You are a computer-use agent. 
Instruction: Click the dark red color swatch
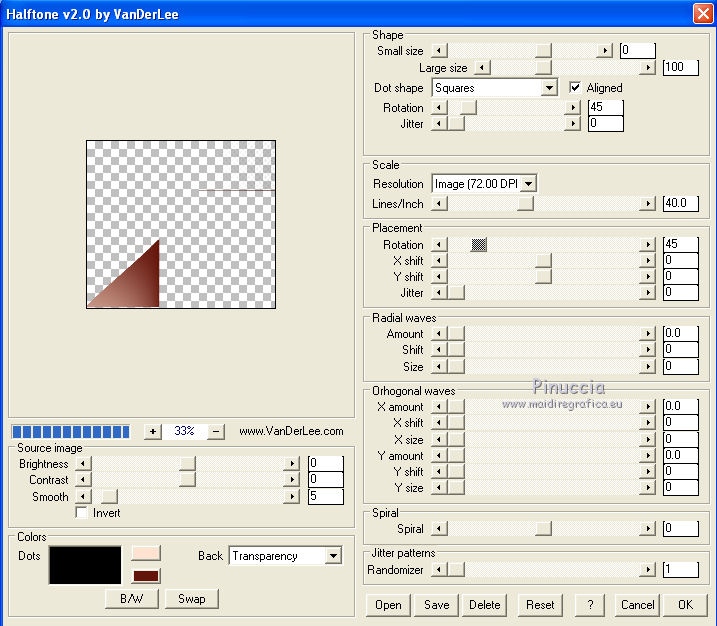tap(146, 576)
